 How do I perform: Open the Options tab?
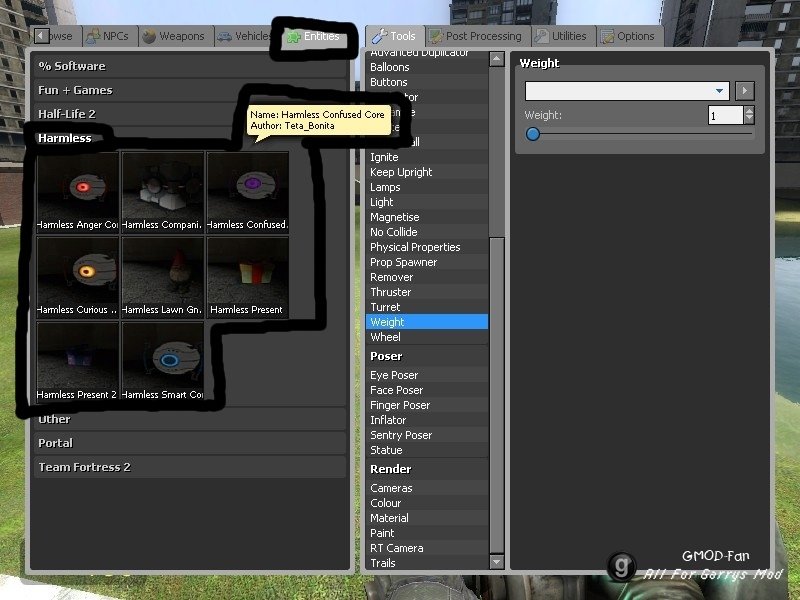tap(629, 36)
